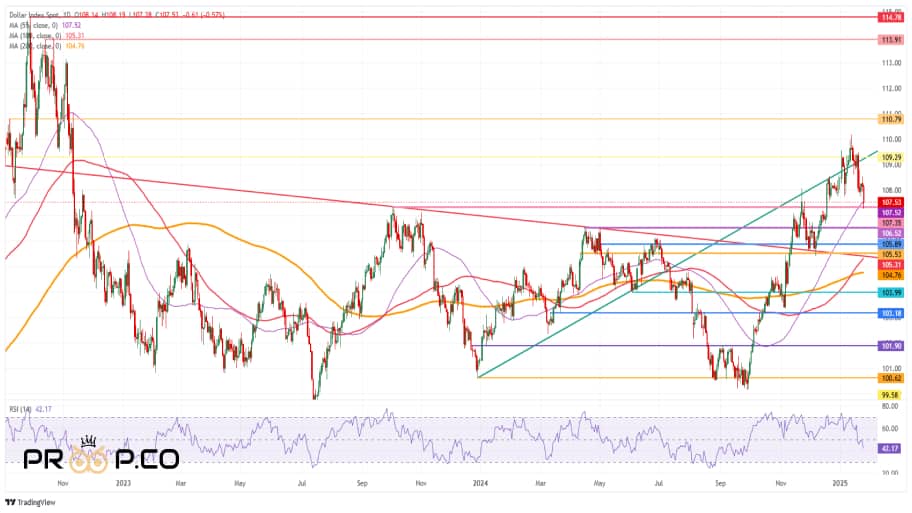
Task: Click the purple 101.90 price label
Action: [891, 346]
